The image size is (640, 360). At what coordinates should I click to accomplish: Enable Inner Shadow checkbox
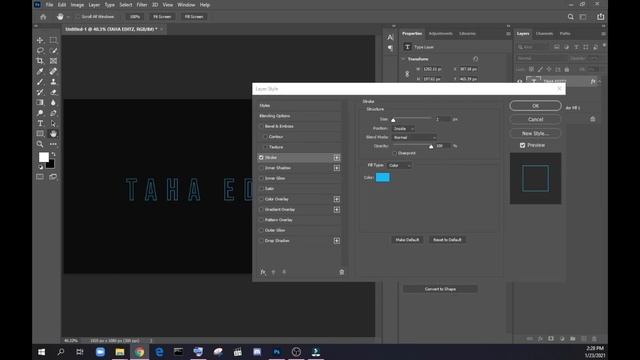click(x=261, y=168)
